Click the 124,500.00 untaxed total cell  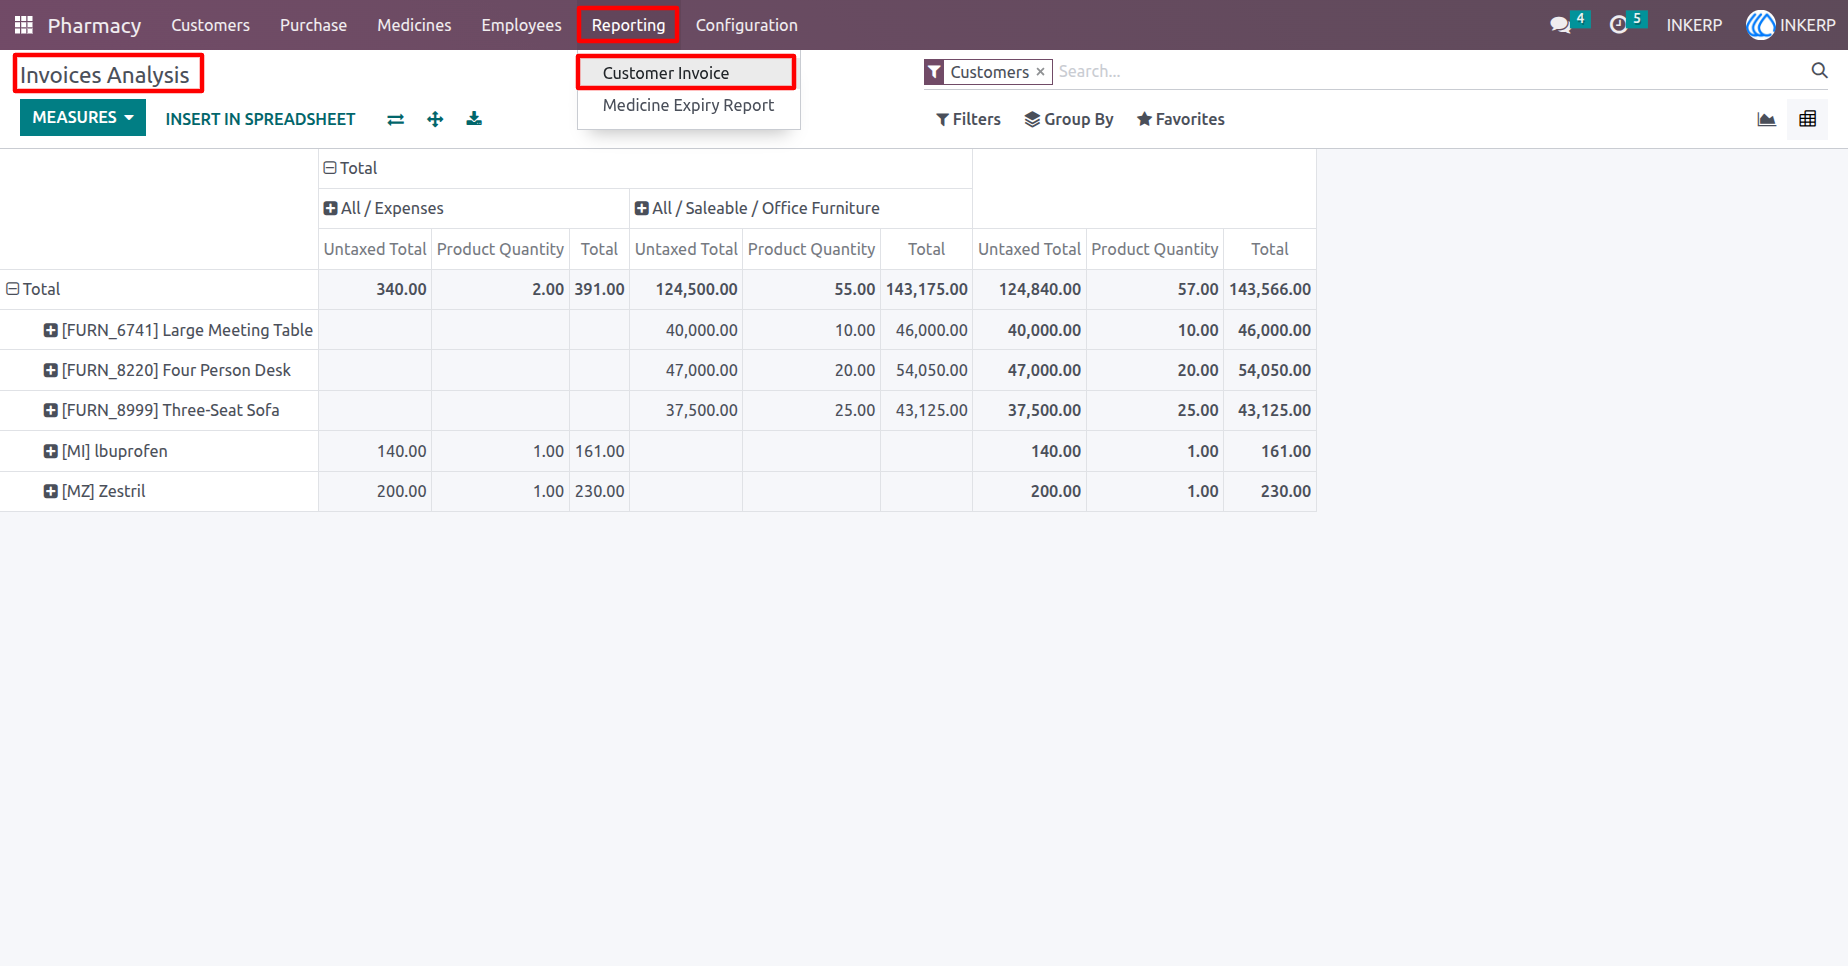[686, 289]
